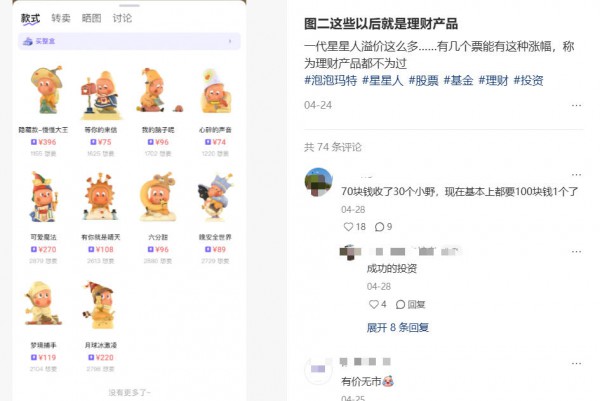Screen dimensions: 600x401
Task: Open the 9 replies bubble icon
Action: pos(379,227)
